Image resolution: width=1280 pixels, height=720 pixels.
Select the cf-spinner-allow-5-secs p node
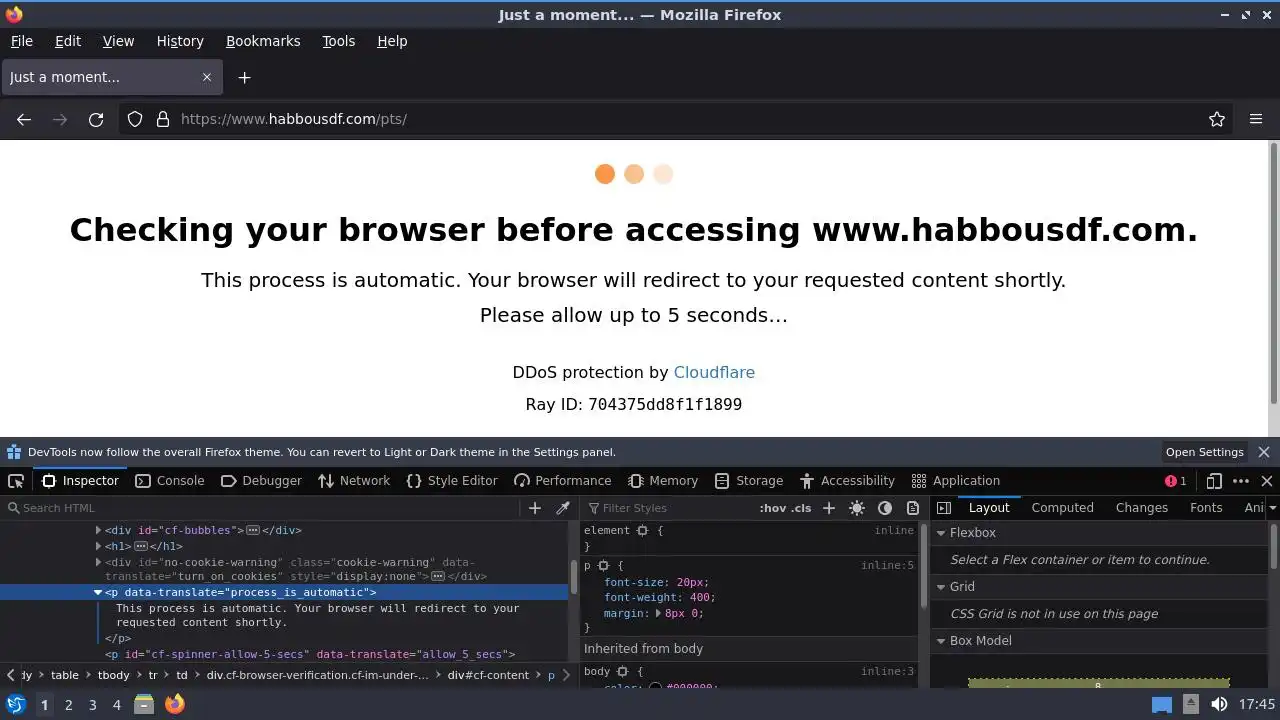[310, 654]
